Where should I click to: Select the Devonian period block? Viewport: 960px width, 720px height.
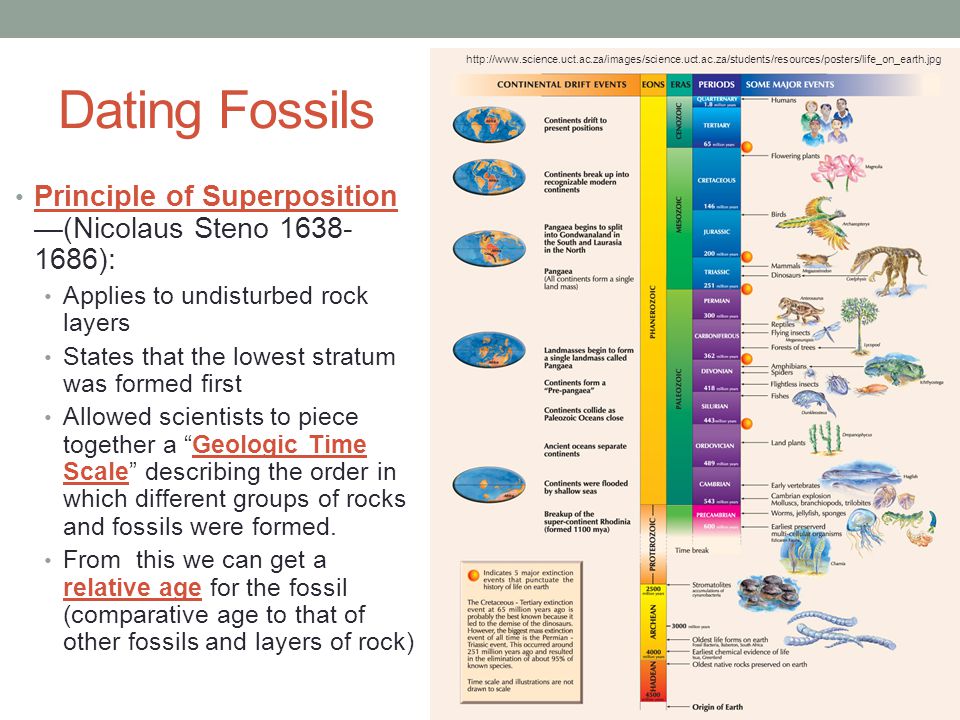[716, 377]
